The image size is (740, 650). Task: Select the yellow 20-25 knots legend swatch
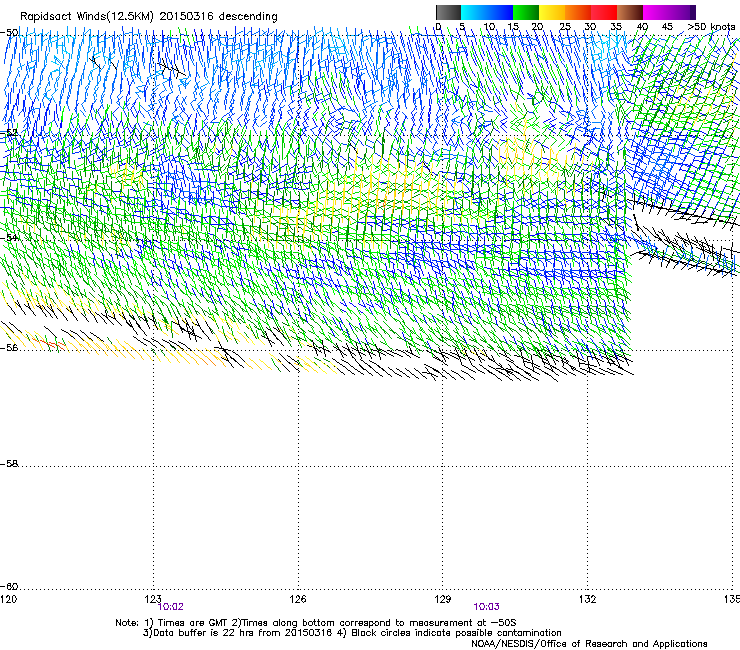coord(552,12)
